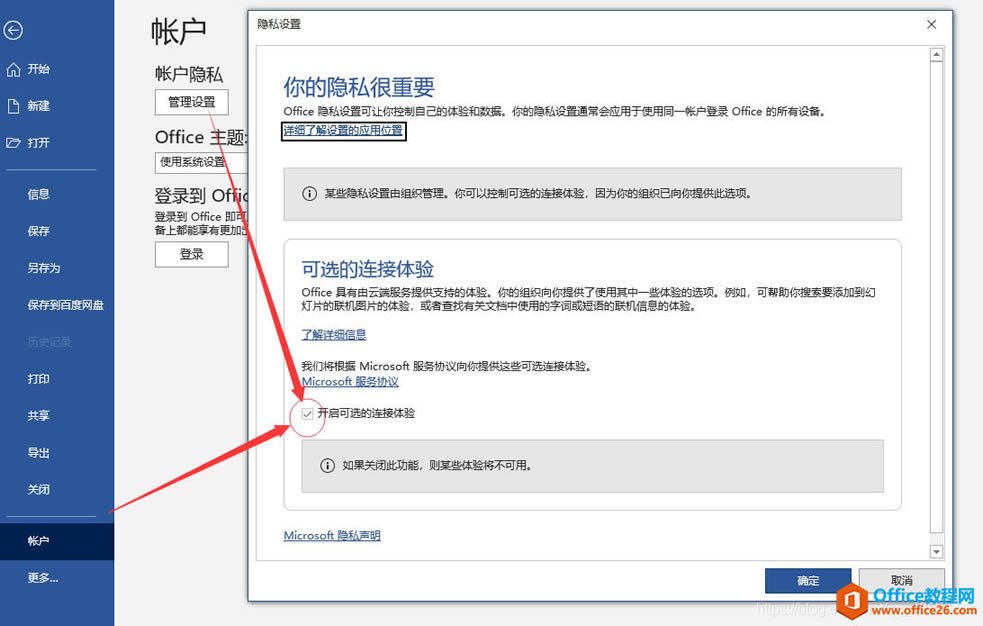The height and width of the screenshot is (626, 983).
Task: Click 共享 in the sidebar
Action: pyautogui.click(x=40, y=416)
